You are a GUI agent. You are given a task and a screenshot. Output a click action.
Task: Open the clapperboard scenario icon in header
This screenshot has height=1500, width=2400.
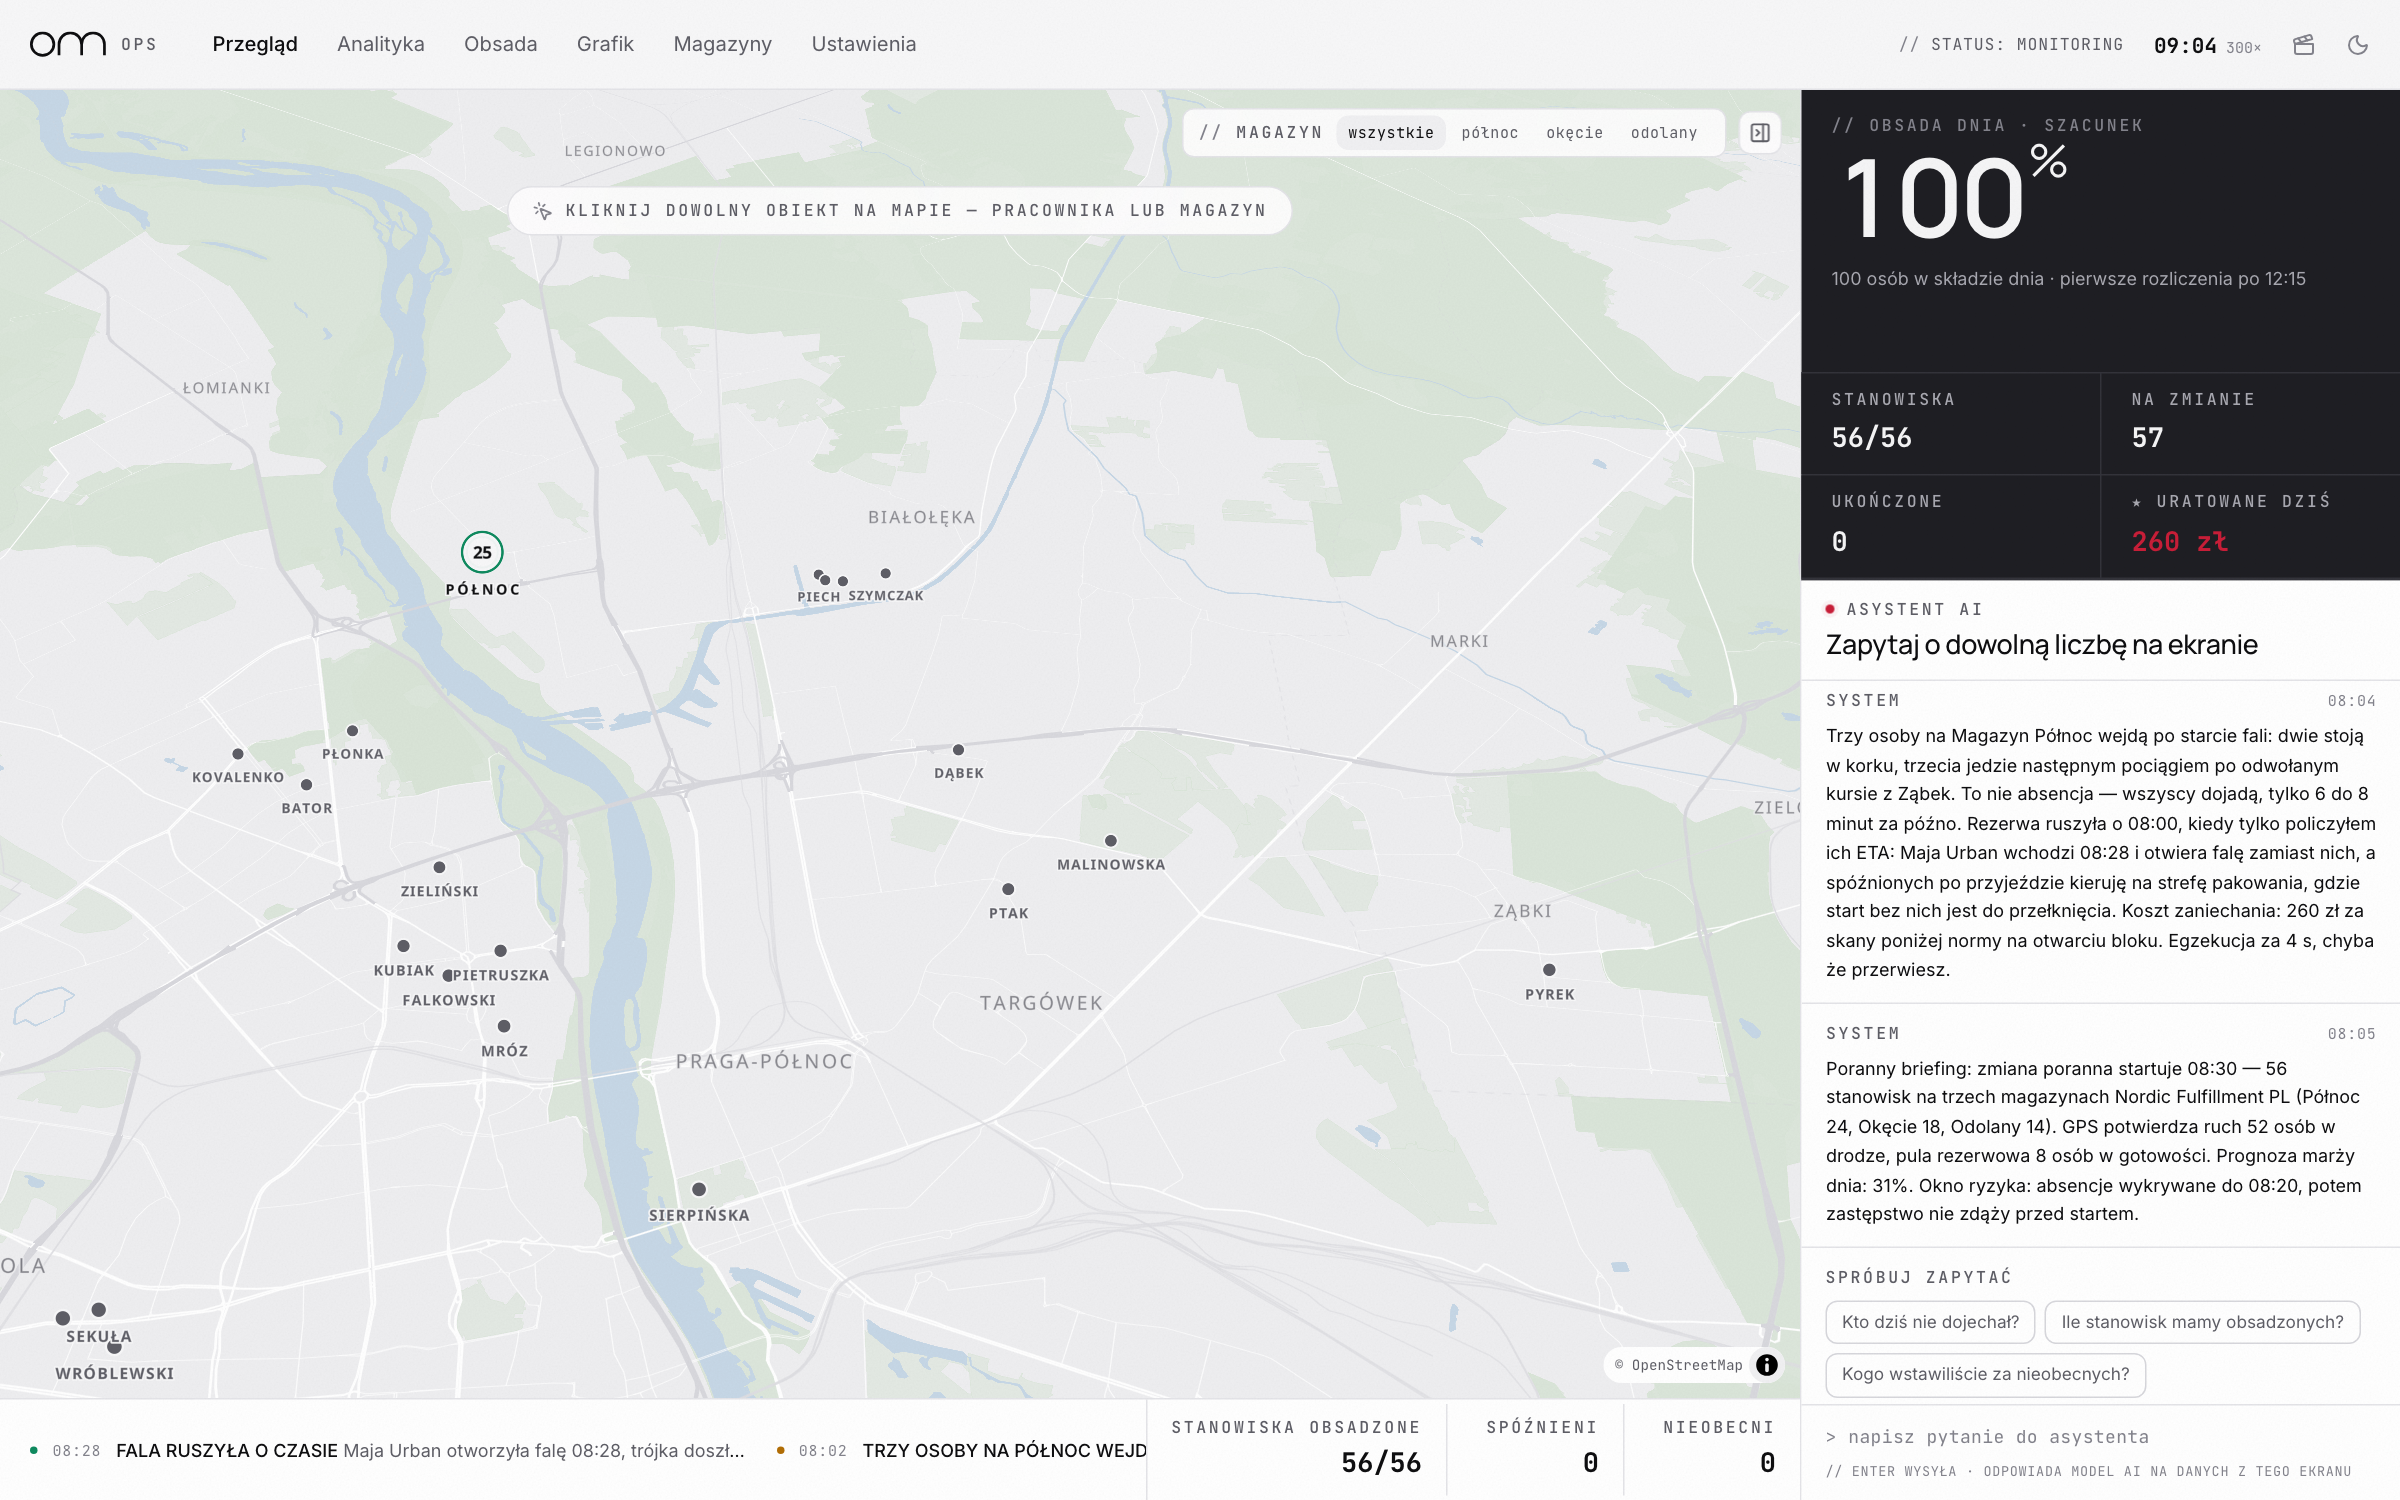pyautogui.click(x=2304, y=44)
